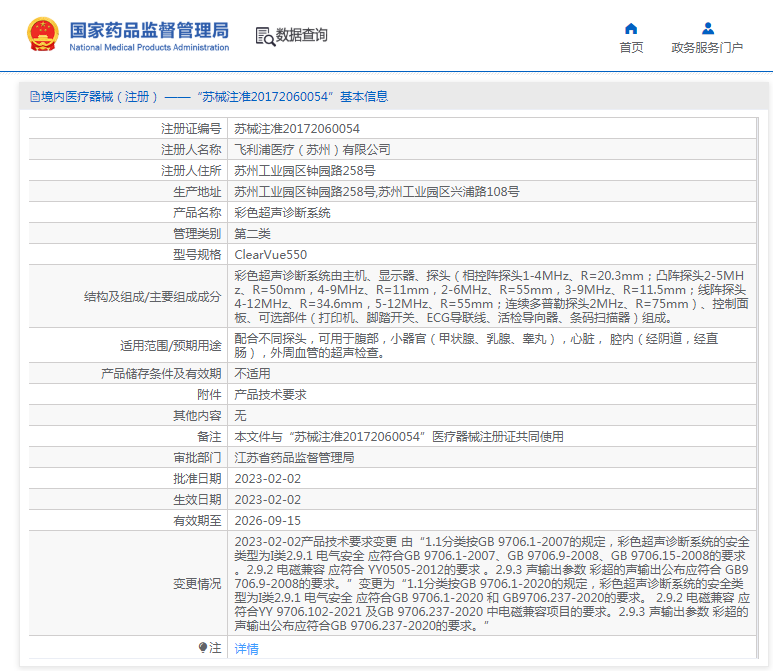Click the 生效日期 value 2023-02-02
Image resolution: width=773 pixels, height=671 pixels.
pos(268,499)
